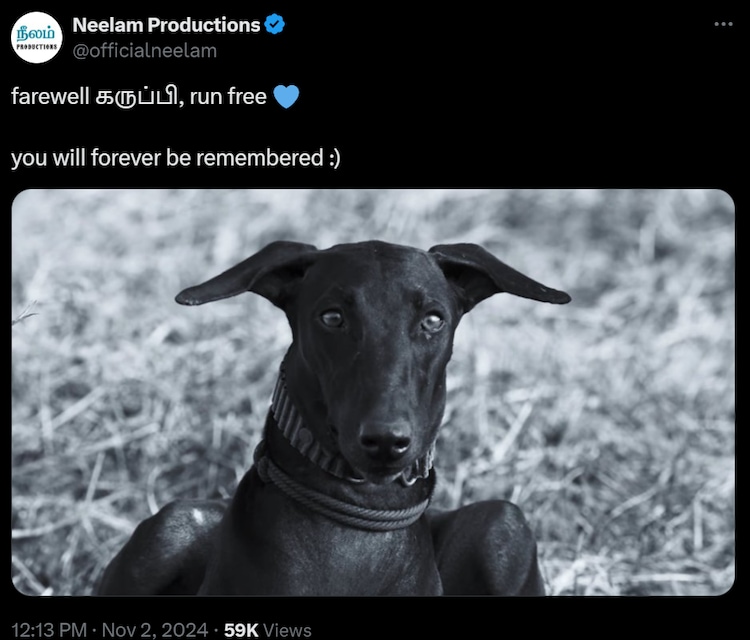Click the ':)' smiley at line end
This screenshot has height=640, width=750.
point(335,158)
